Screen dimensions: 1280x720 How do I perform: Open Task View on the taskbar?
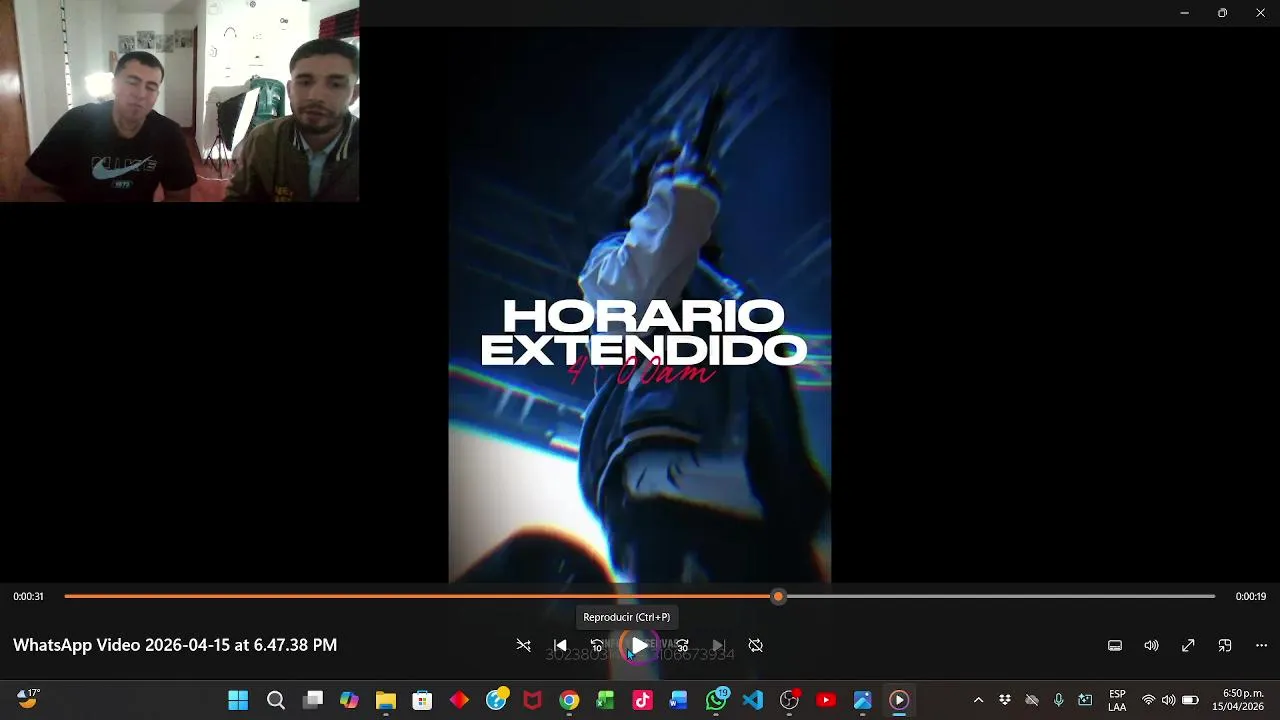313,700
